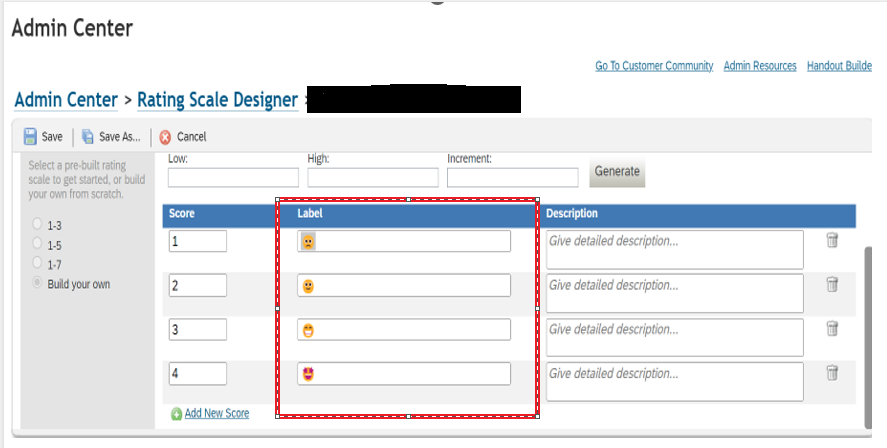Image resolution: width=887 pixels, height=448 pixels.
Task: Delete score row 4 with trash icon
Action: [832, 372]
